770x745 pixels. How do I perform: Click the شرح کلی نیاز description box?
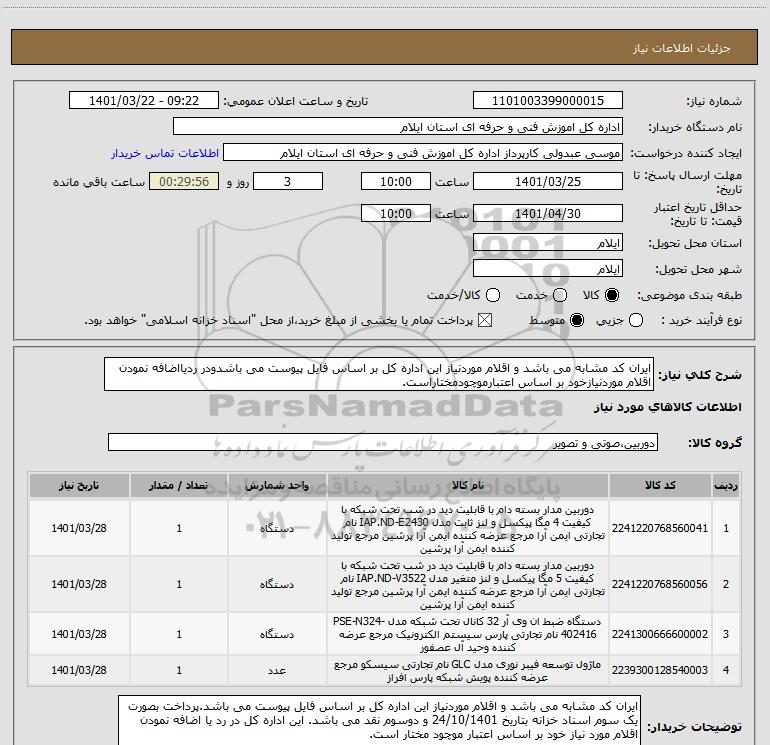(379, 375)
